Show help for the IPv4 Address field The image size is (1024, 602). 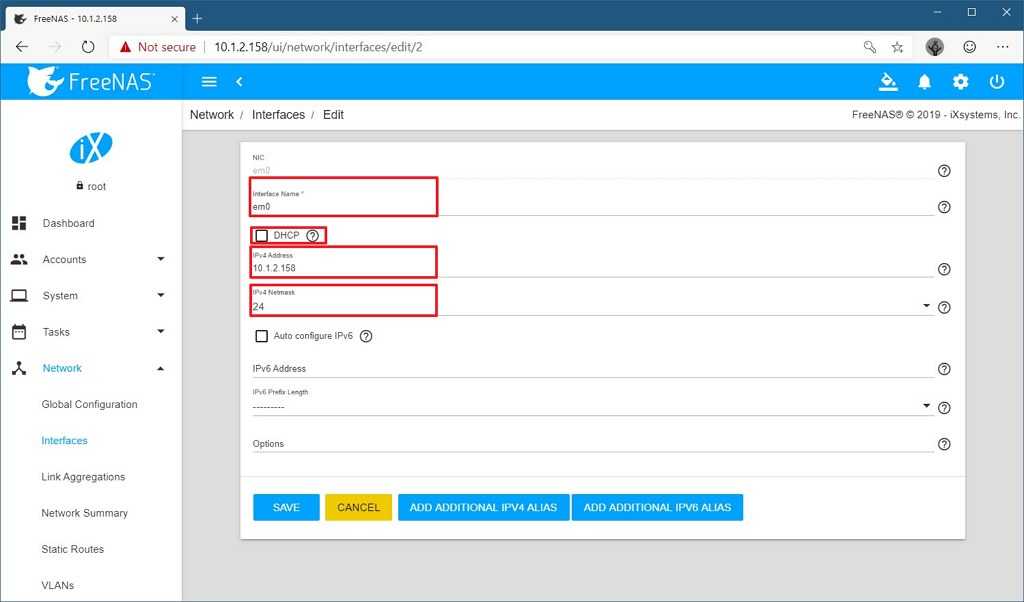[x=944, y=269]
